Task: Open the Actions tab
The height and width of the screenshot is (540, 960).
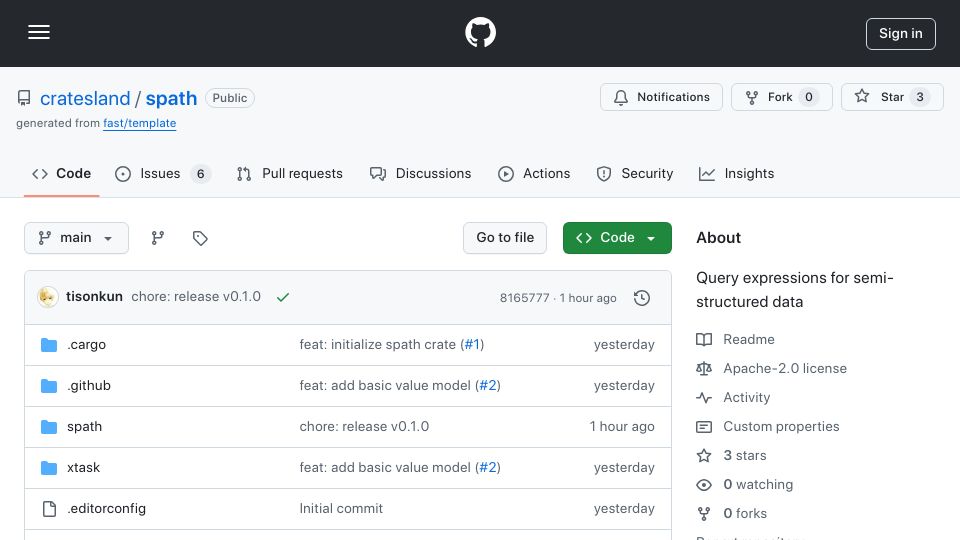Action: click(534, 174)
